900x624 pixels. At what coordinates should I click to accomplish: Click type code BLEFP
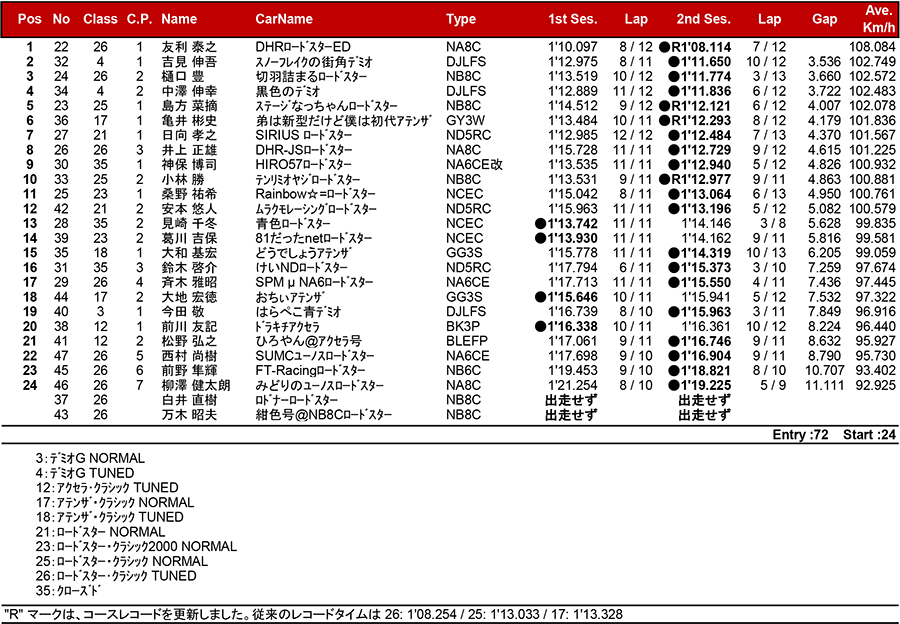tap(467, 342)
